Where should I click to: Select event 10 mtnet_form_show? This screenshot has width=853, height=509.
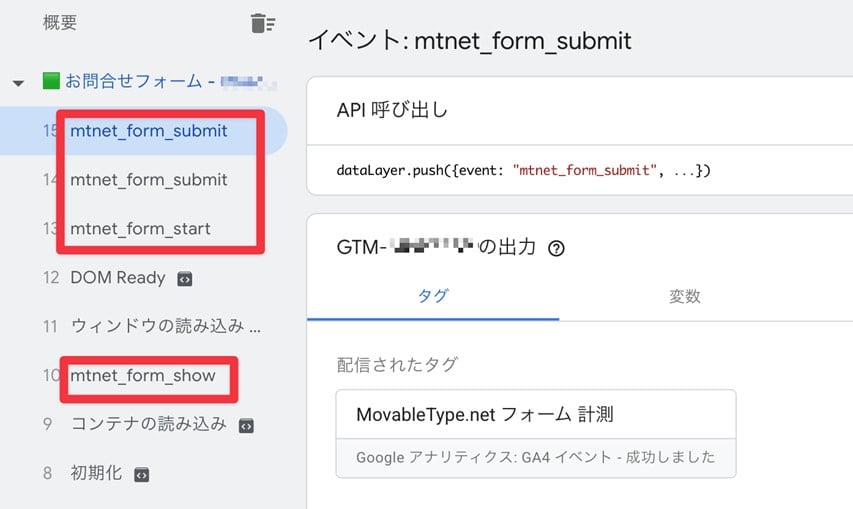tap(141, 376)
